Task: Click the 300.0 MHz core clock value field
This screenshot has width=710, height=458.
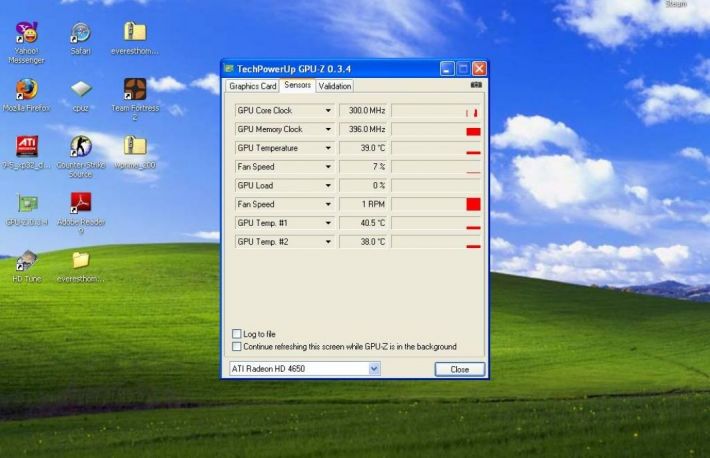Action: pos(363,111)
